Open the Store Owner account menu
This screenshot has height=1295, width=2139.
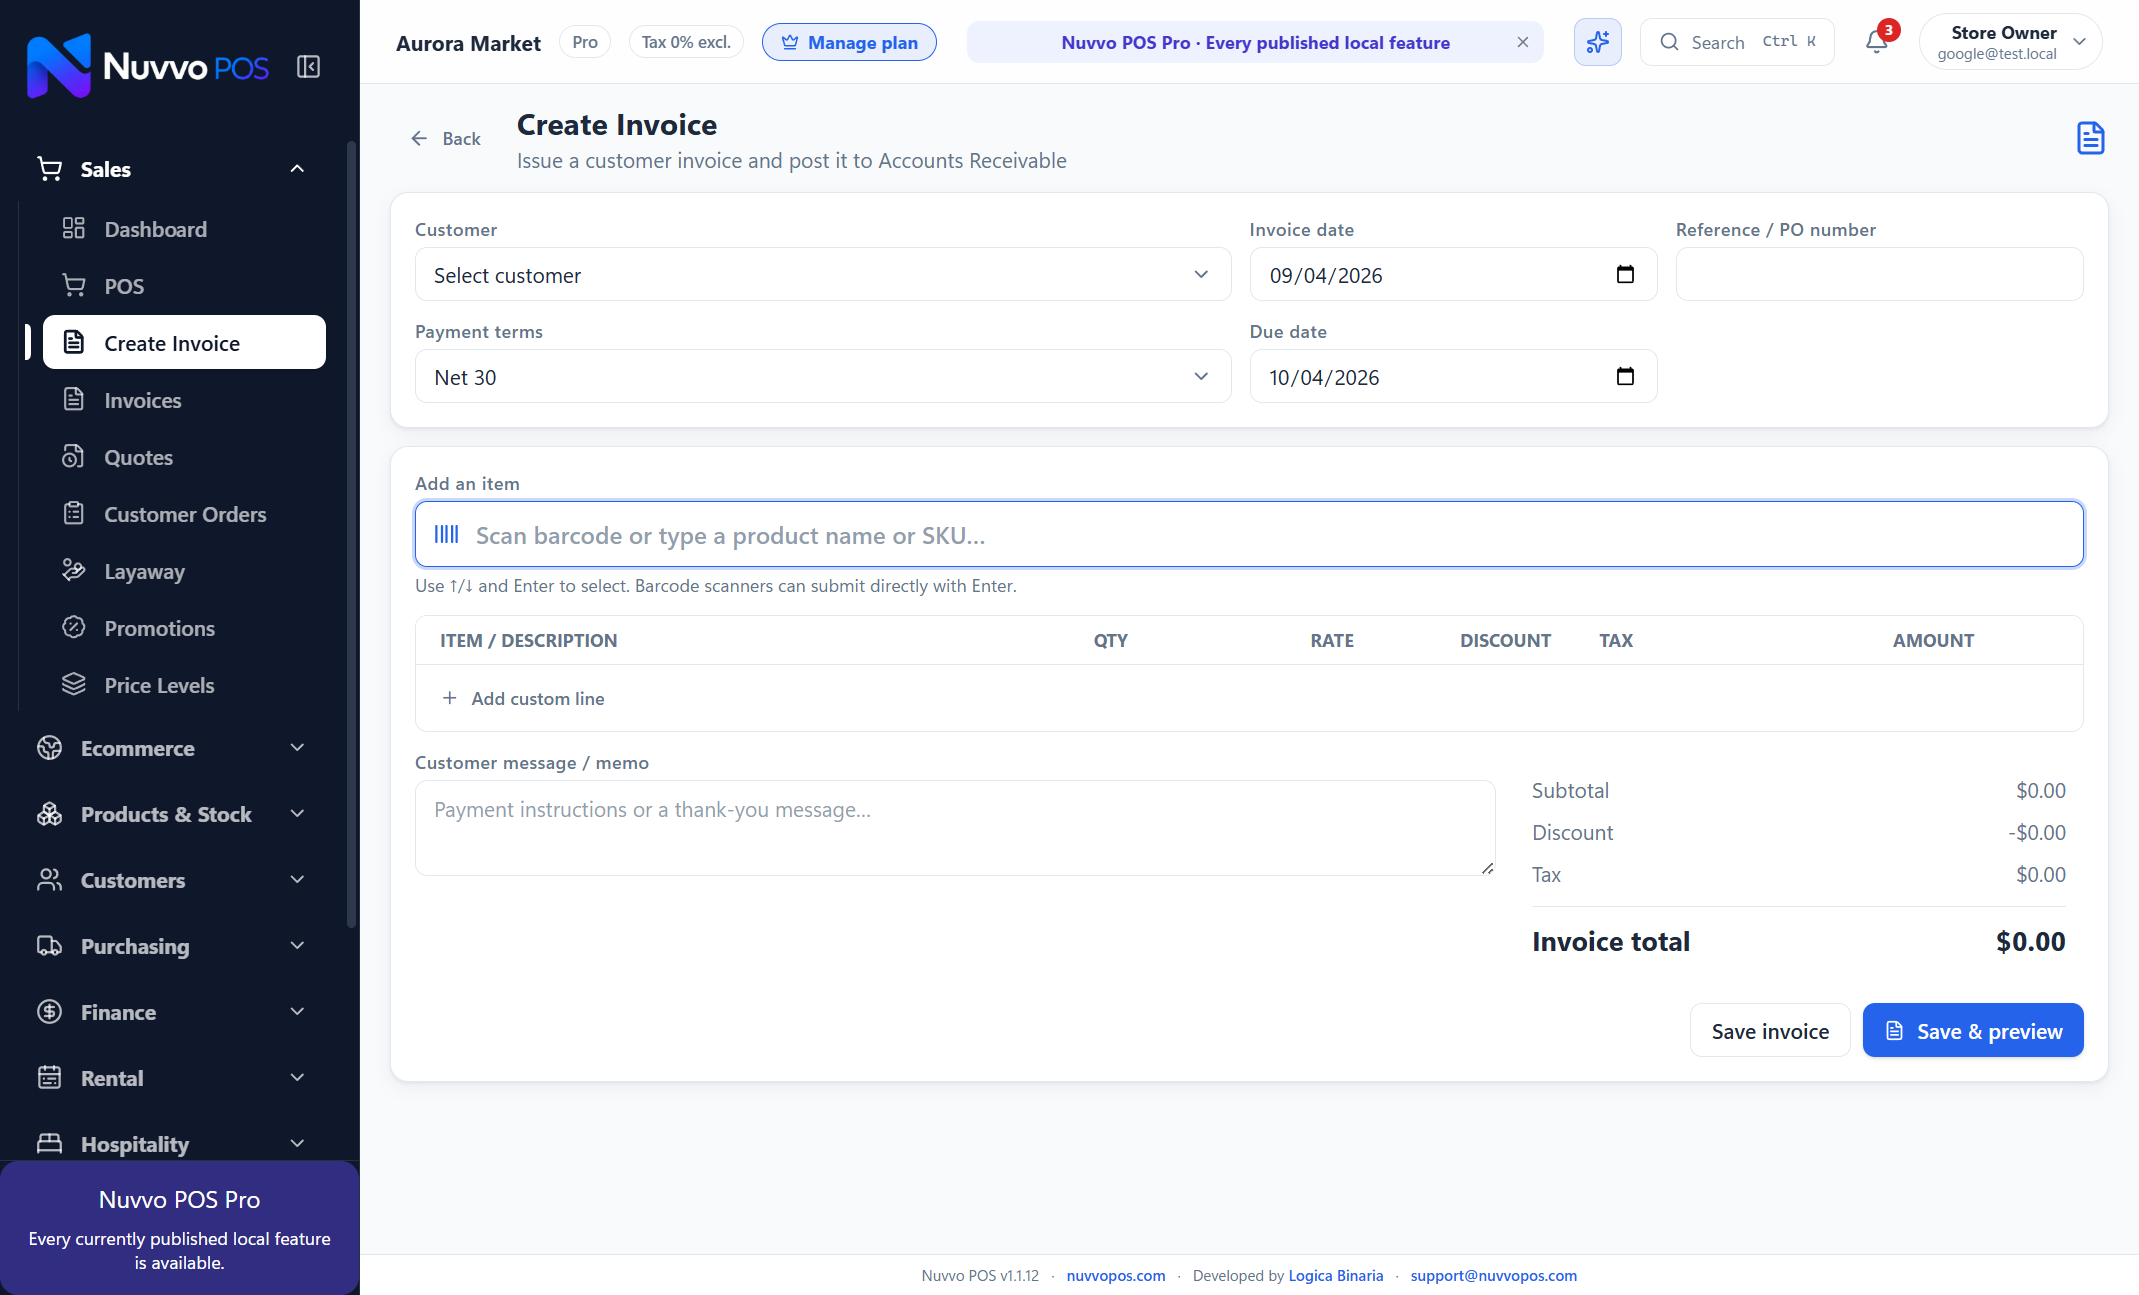point(2009,42)
